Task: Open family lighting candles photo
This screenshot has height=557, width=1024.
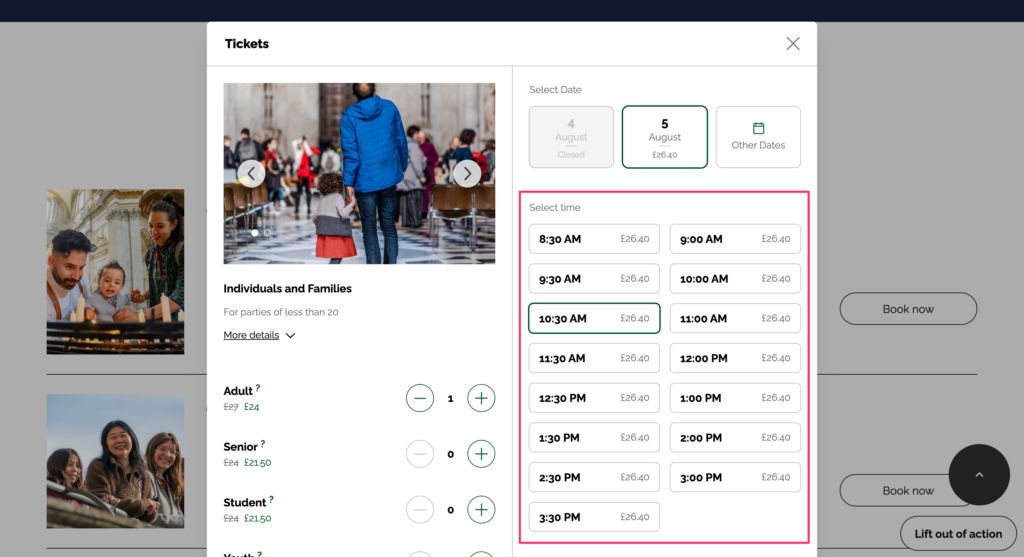Action: tap(116, 272)
